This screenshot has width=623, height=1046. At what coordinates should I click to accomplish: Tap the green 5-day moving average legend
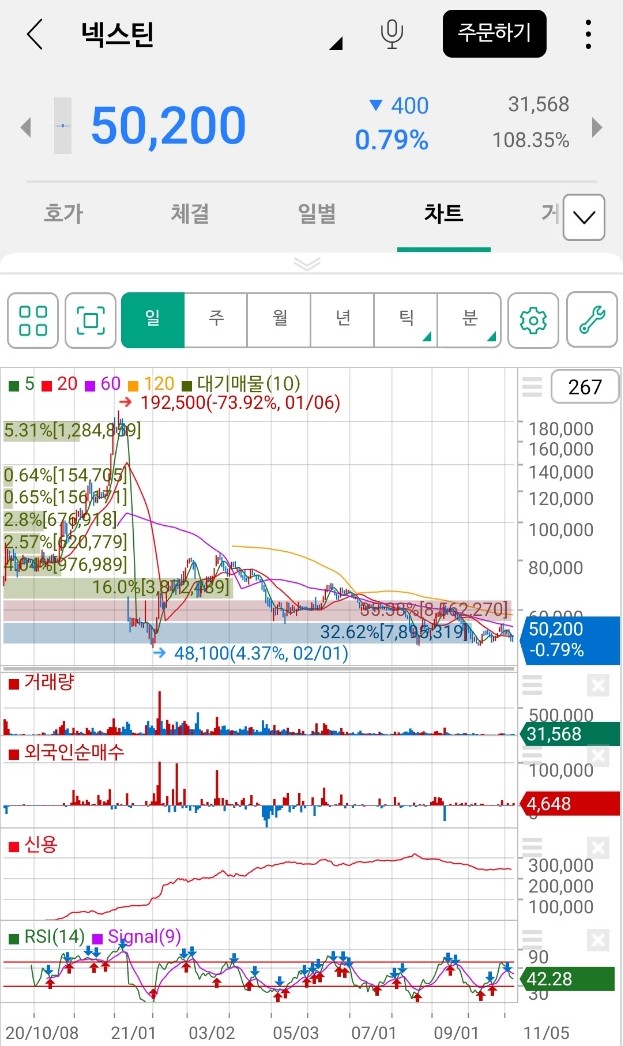tap(21, 384)
